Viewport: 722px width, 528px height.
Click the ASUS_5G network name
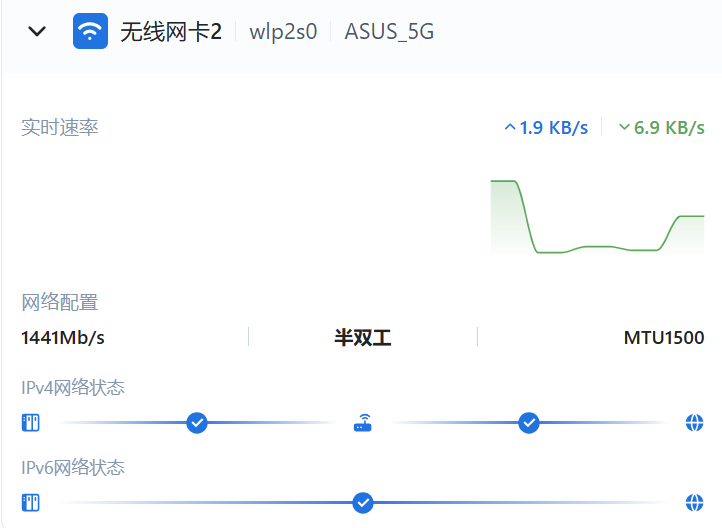389,31
